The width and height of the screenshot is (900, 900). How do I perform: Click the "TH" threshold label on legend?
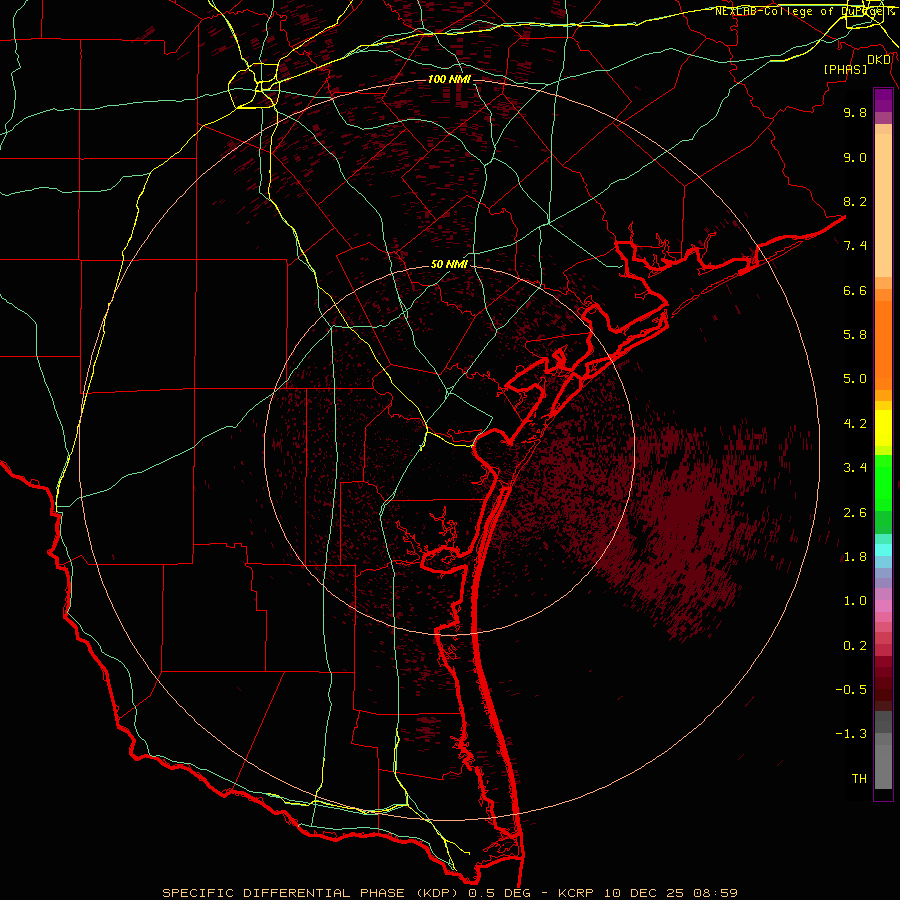pyautogui.click(x=859, y=779)
